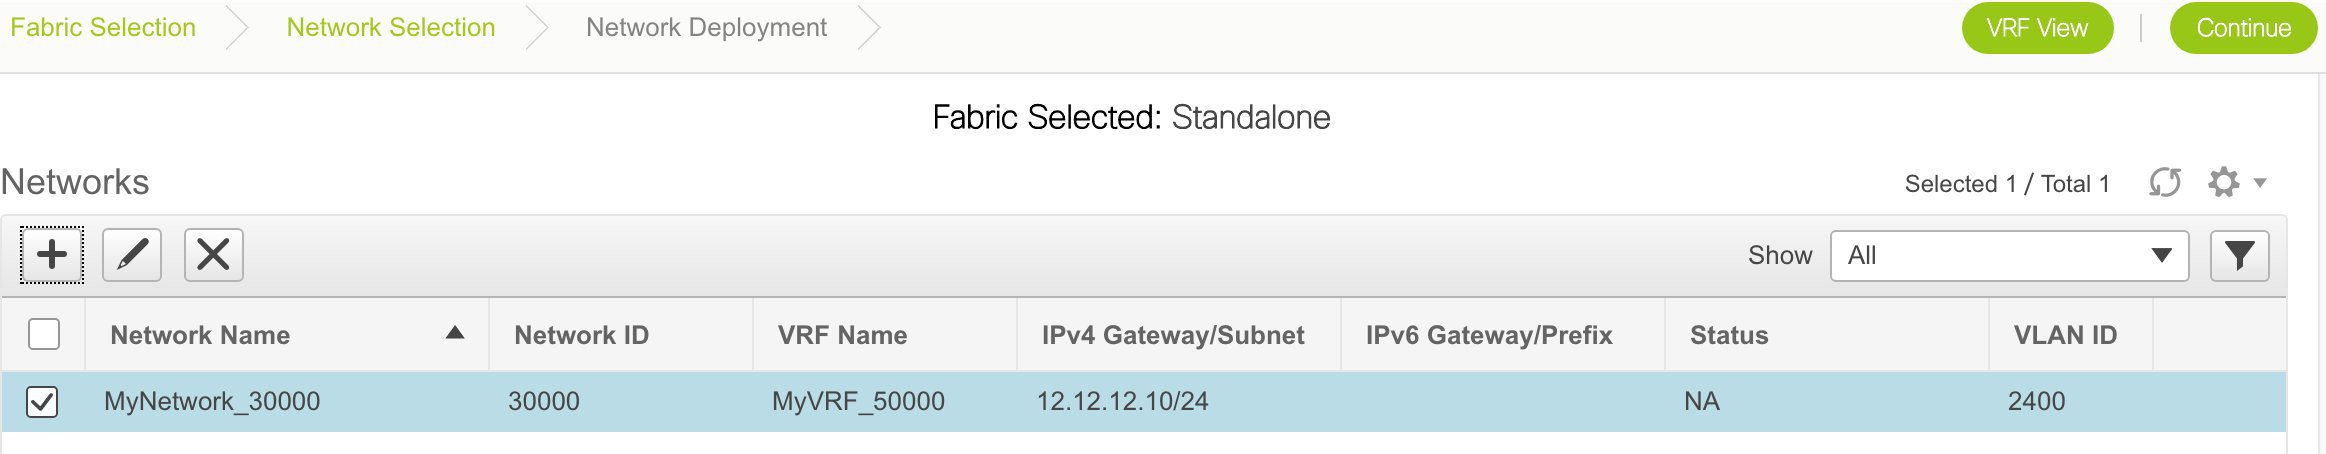The height and width of the screenshot is (454, 2326).
Task: Click the edit network pencil icon
Action: [x=132, y=255]
